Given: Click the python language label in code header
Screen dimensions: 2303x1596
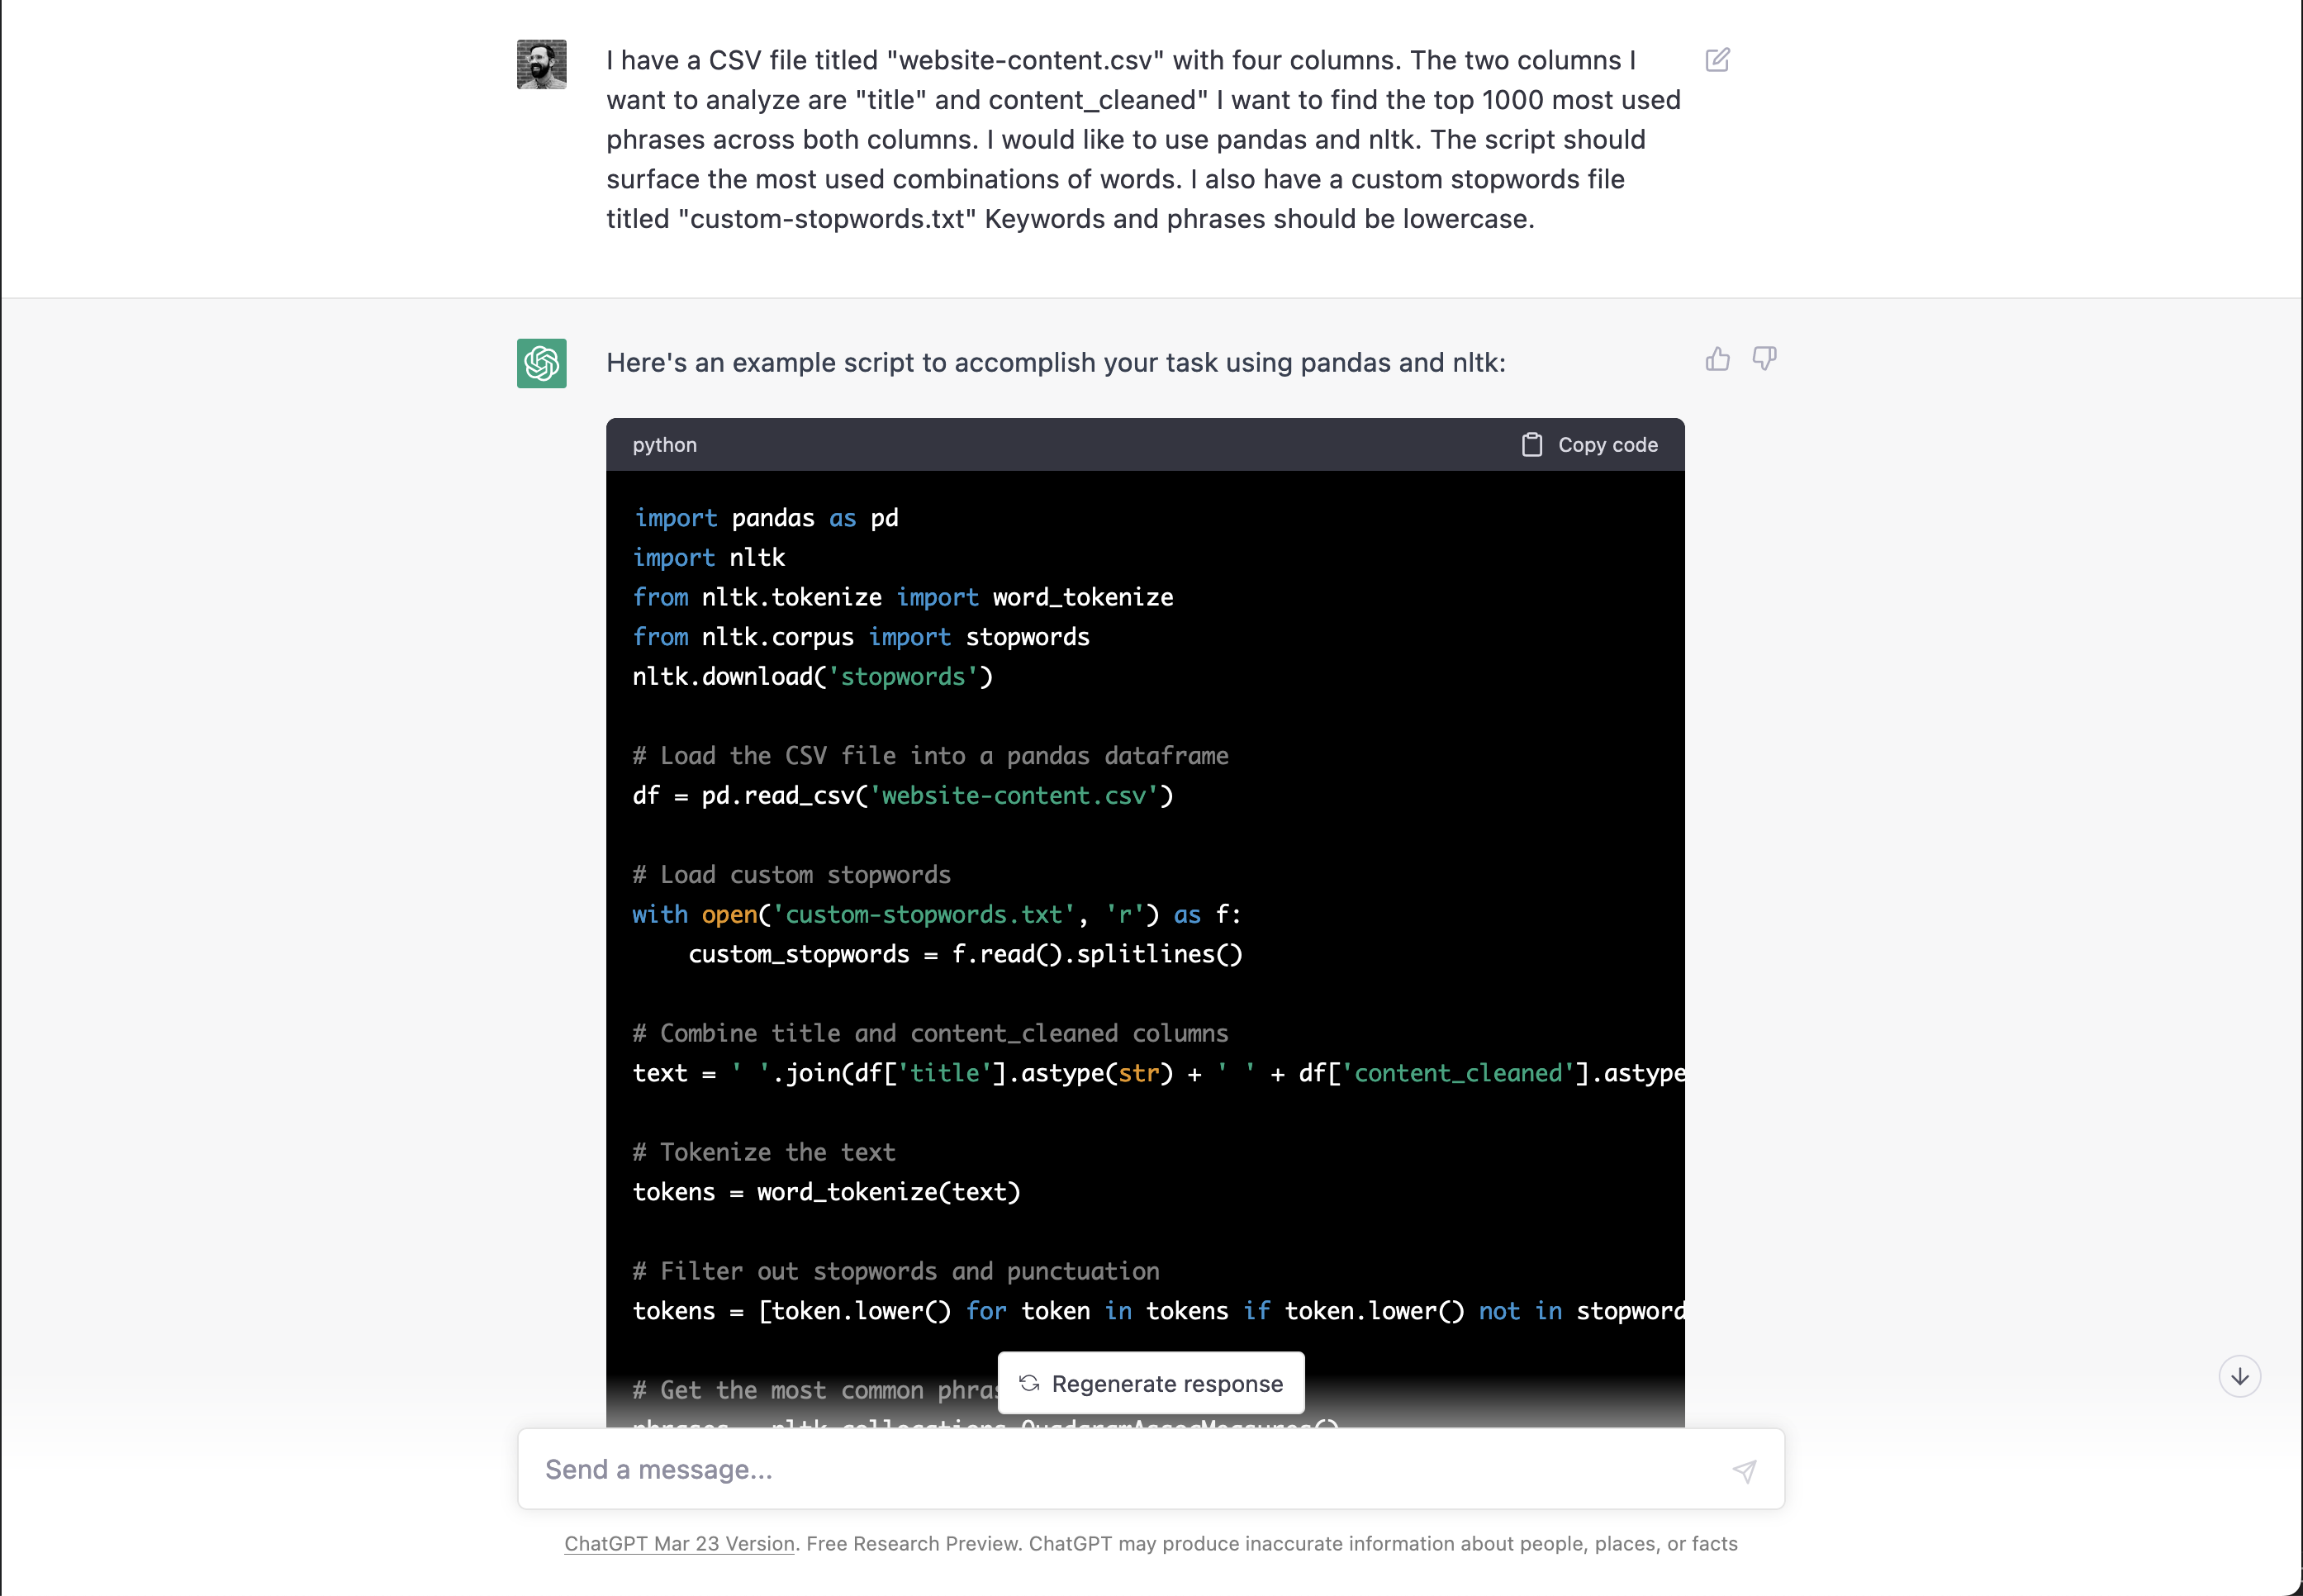Looking at the screenshot, I should (665, 445).
